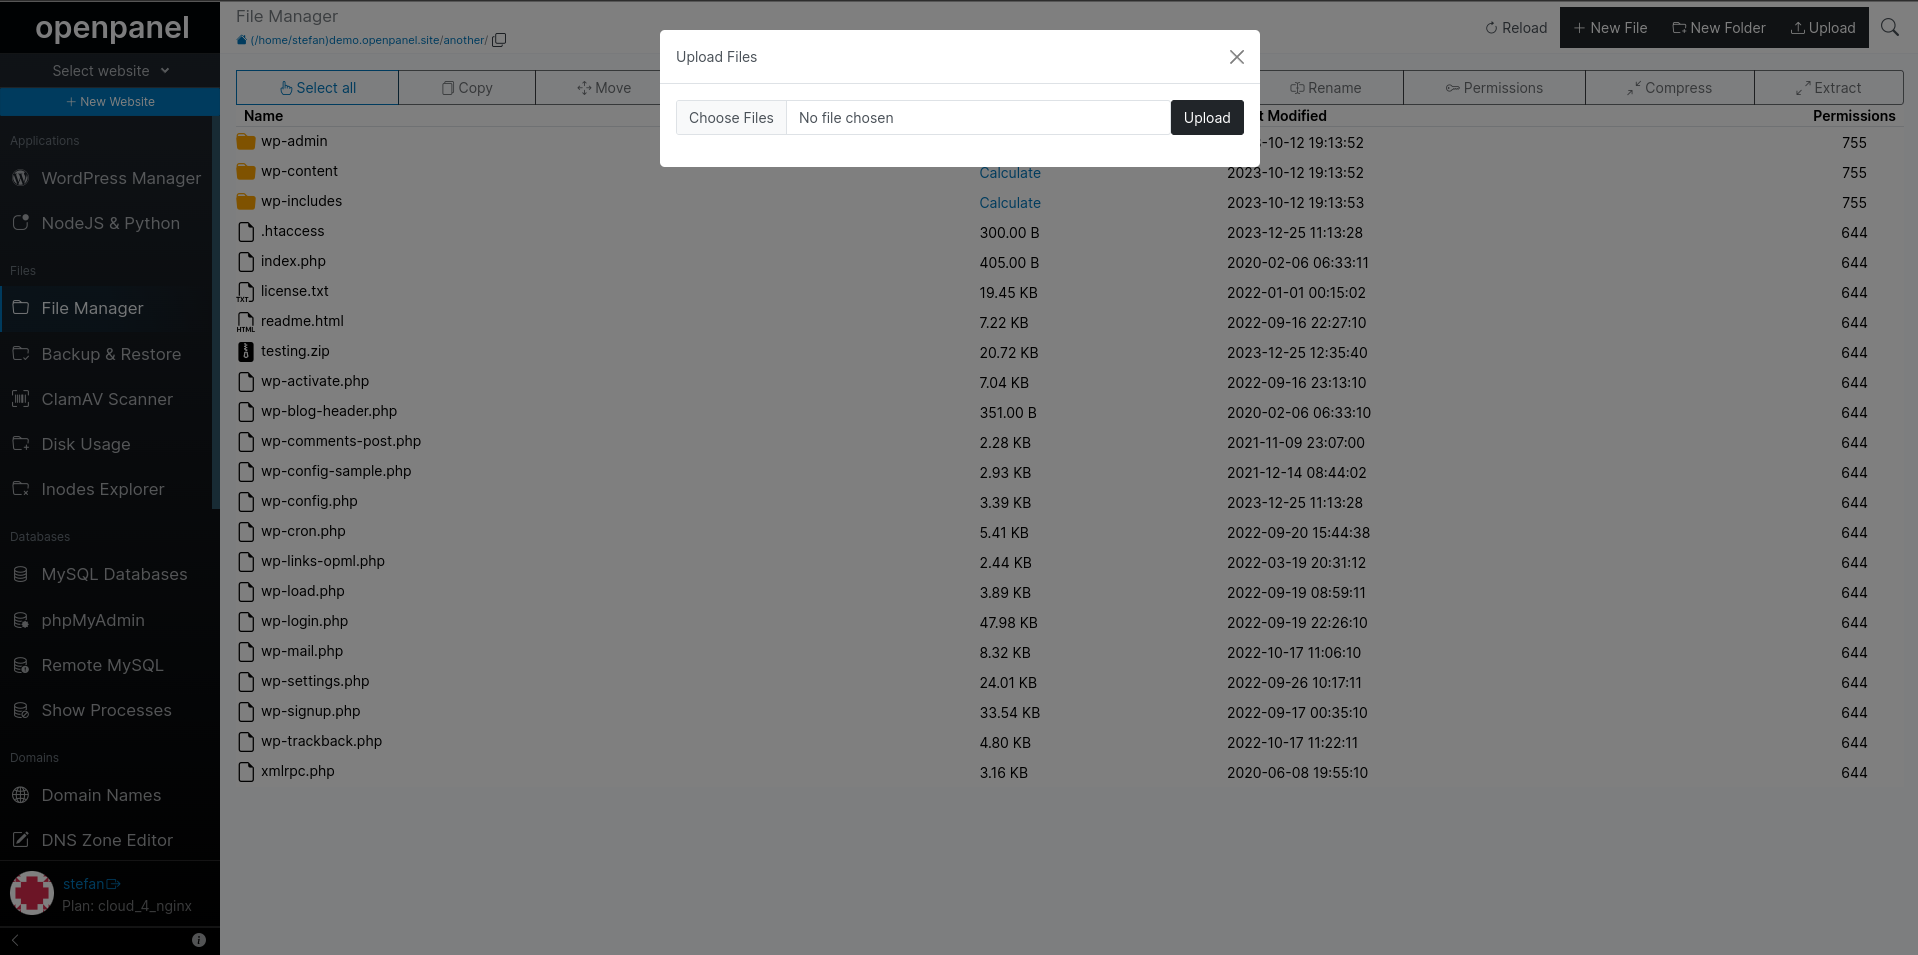This screenshot has height=955, width=1918.
Task: Create a New File
Action: (x=1610, y=28)
